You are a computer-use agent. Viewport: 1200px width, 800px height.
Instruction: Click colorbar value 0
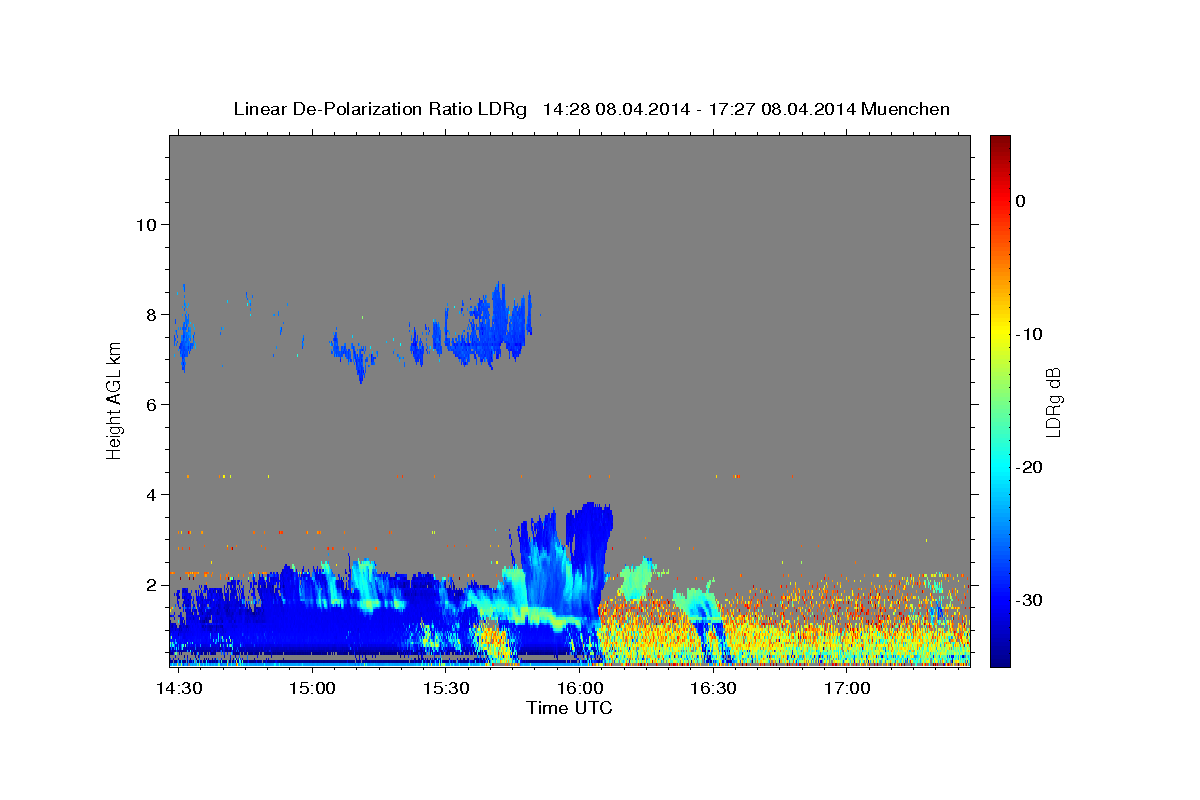tap(1020, 201)
